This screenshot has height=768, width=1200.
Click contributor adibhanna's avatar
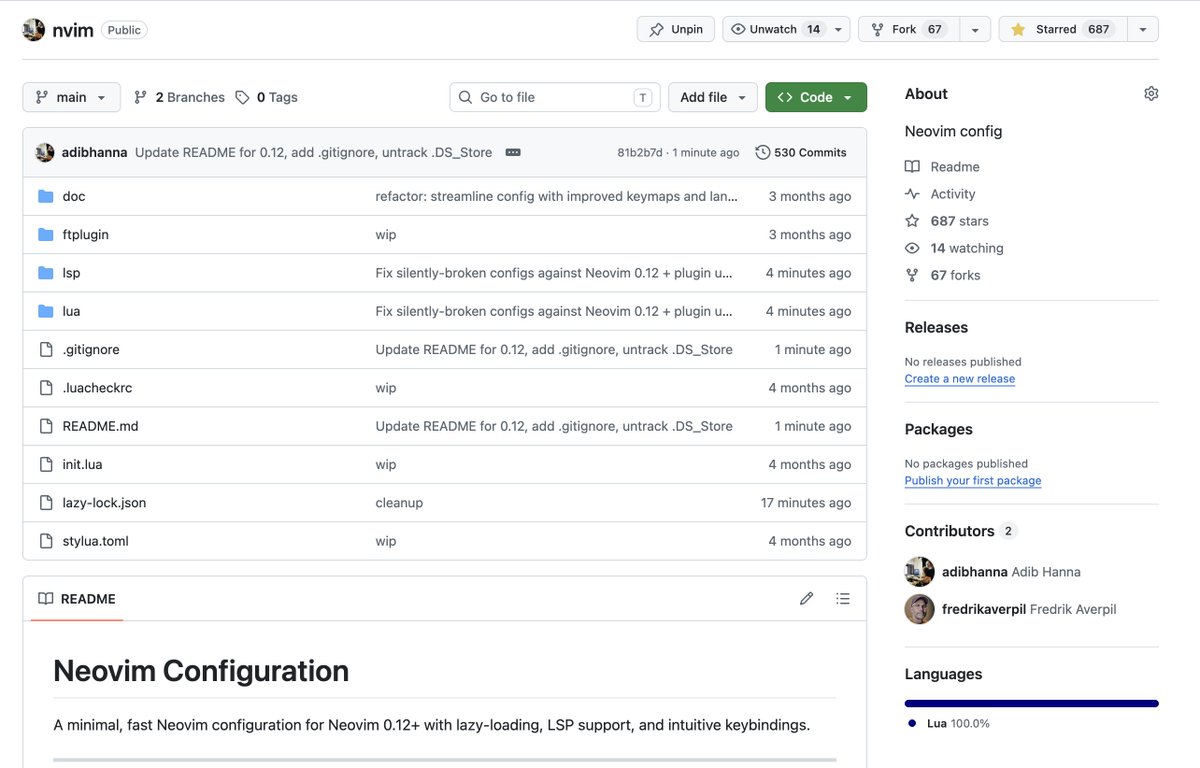[920, 572]
